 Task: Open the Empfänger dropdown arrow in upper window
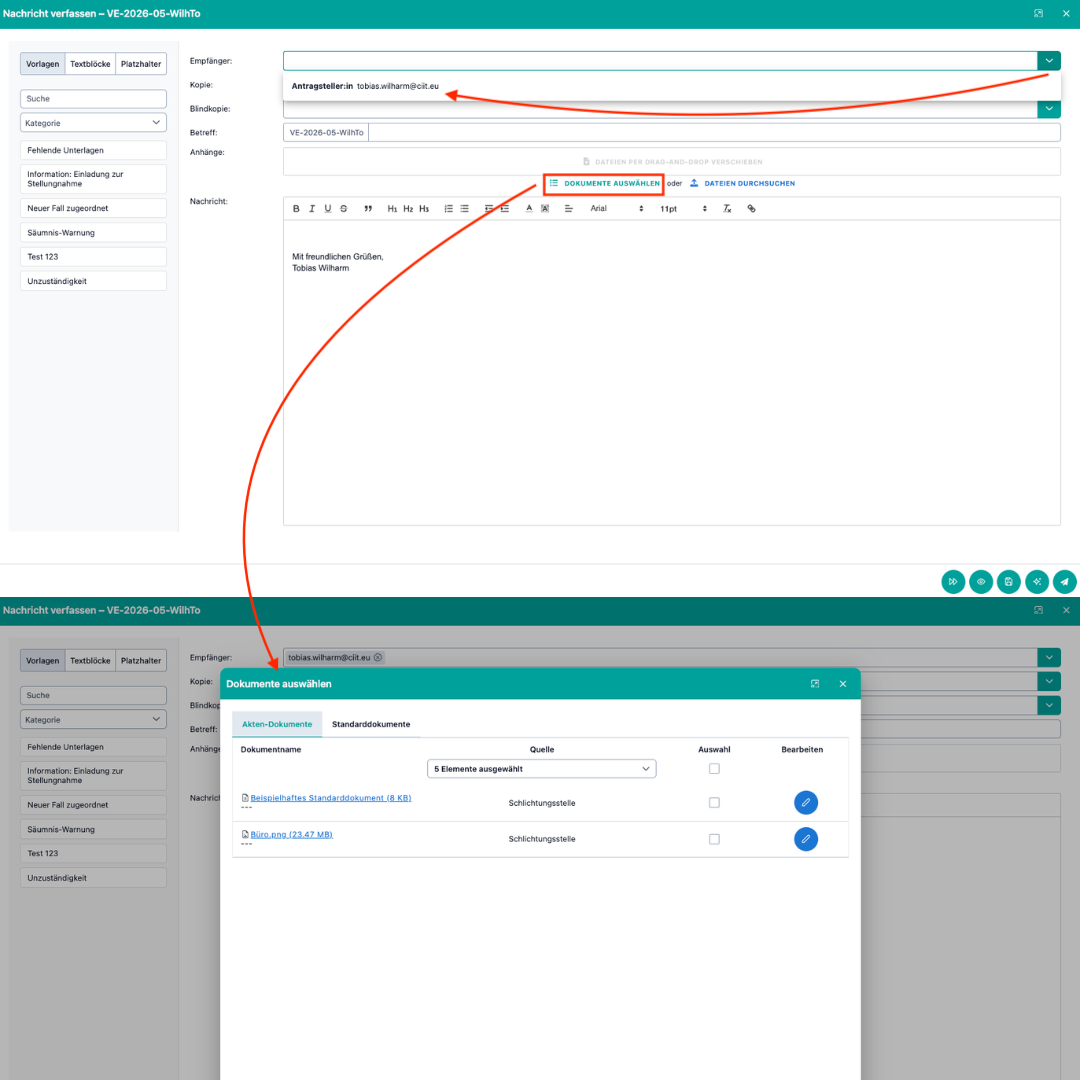pos(1049,61)
